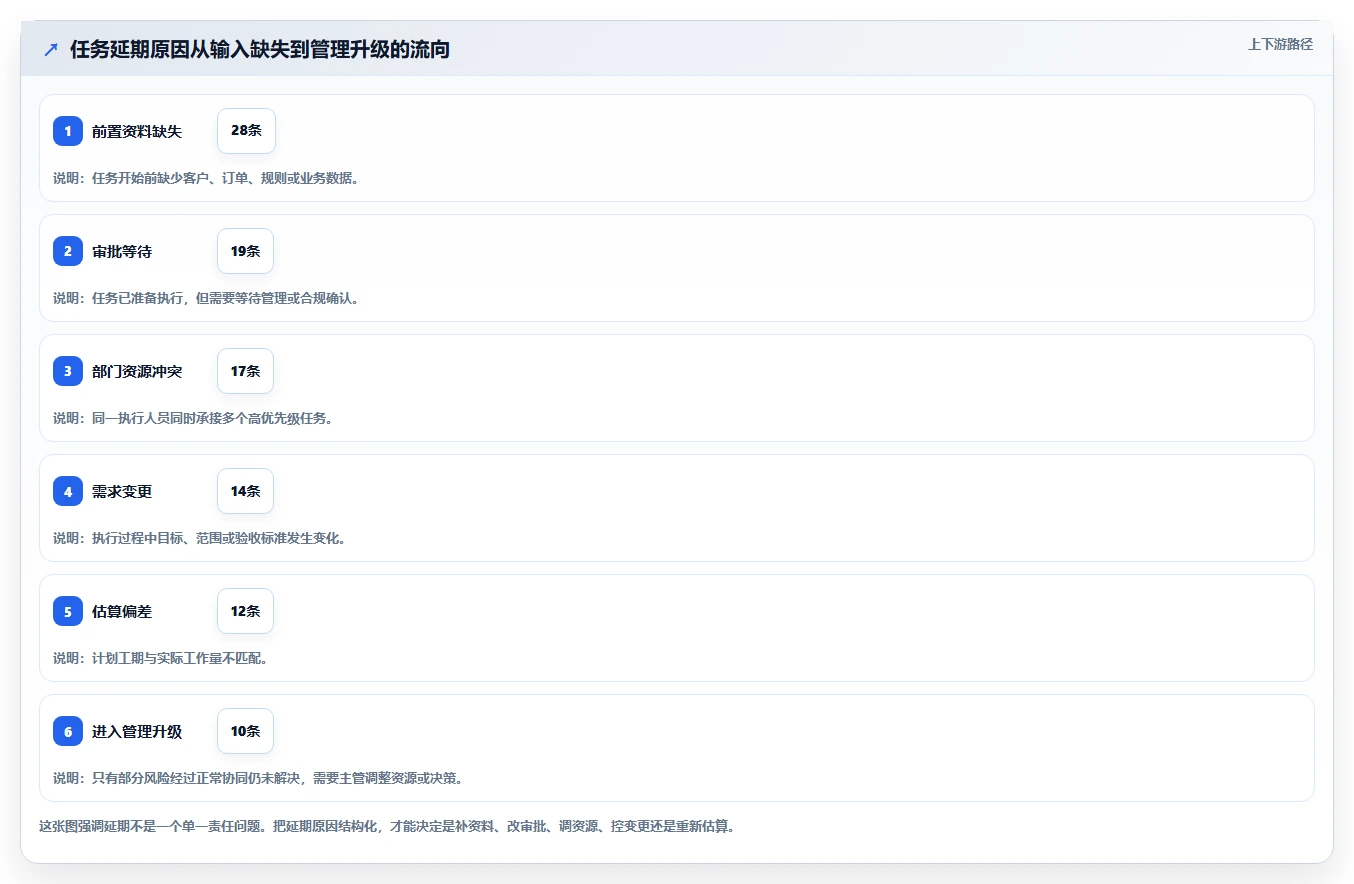Screen dimensions: 1354x884
Task: Click the 上下游路径 label in header
Action: pyautogui.click(x=1280, y=44)
